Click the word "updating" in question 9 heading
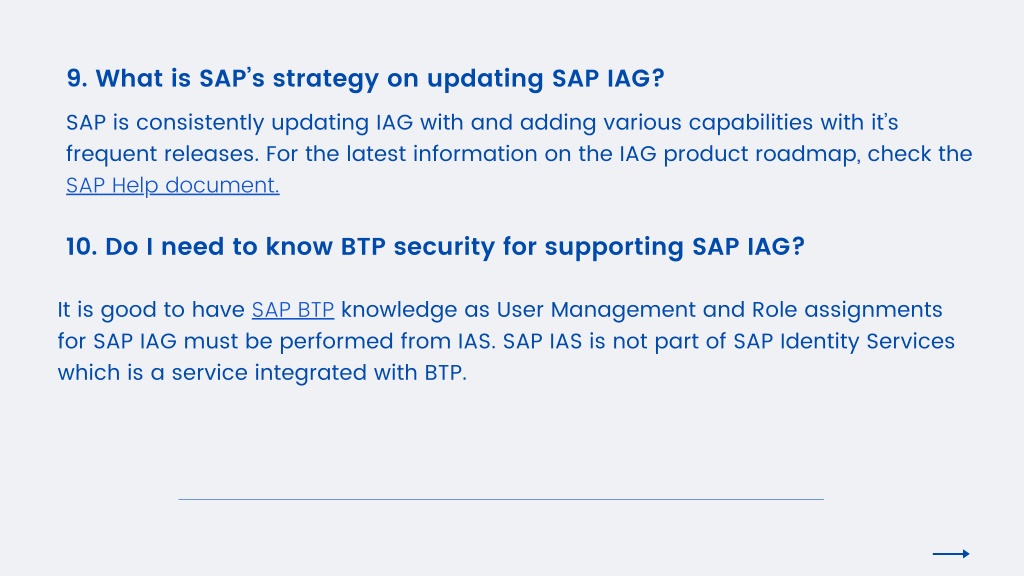 click(x=485, y=79)
